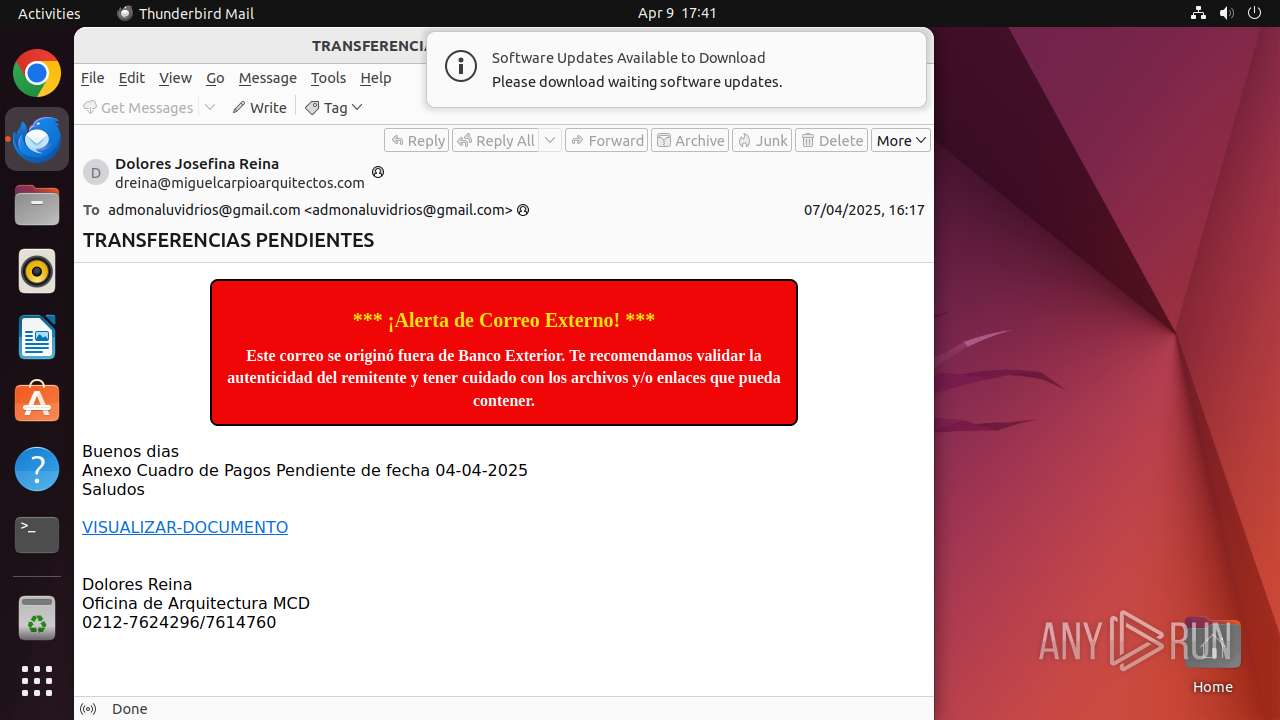Compose with the Write button
The image size is (1280, 720).
point(259,107)
